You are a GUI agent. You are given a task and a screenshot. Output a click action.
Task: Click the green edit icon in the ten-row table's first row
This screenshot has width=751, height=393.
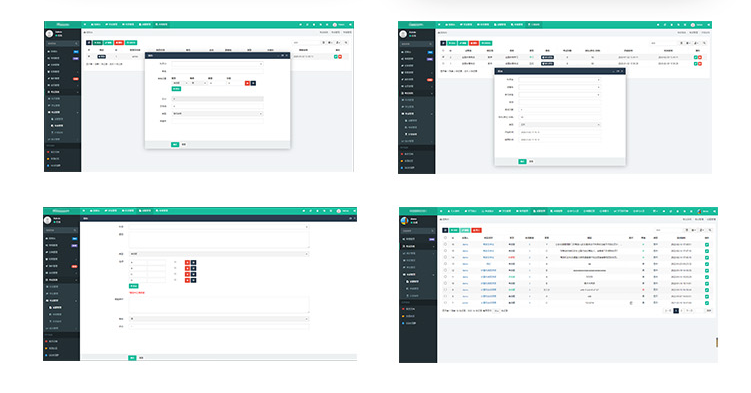pos(707,245)
